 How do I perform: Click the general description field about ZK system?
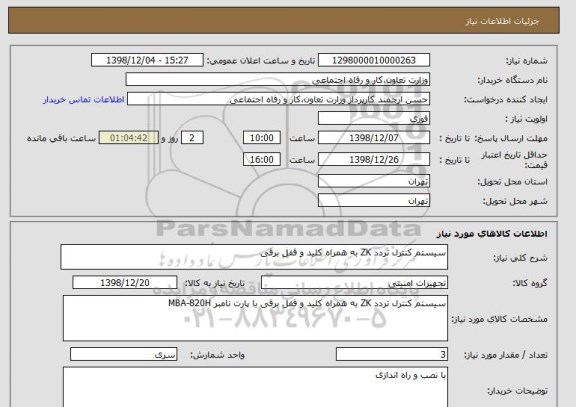(254, 257)
